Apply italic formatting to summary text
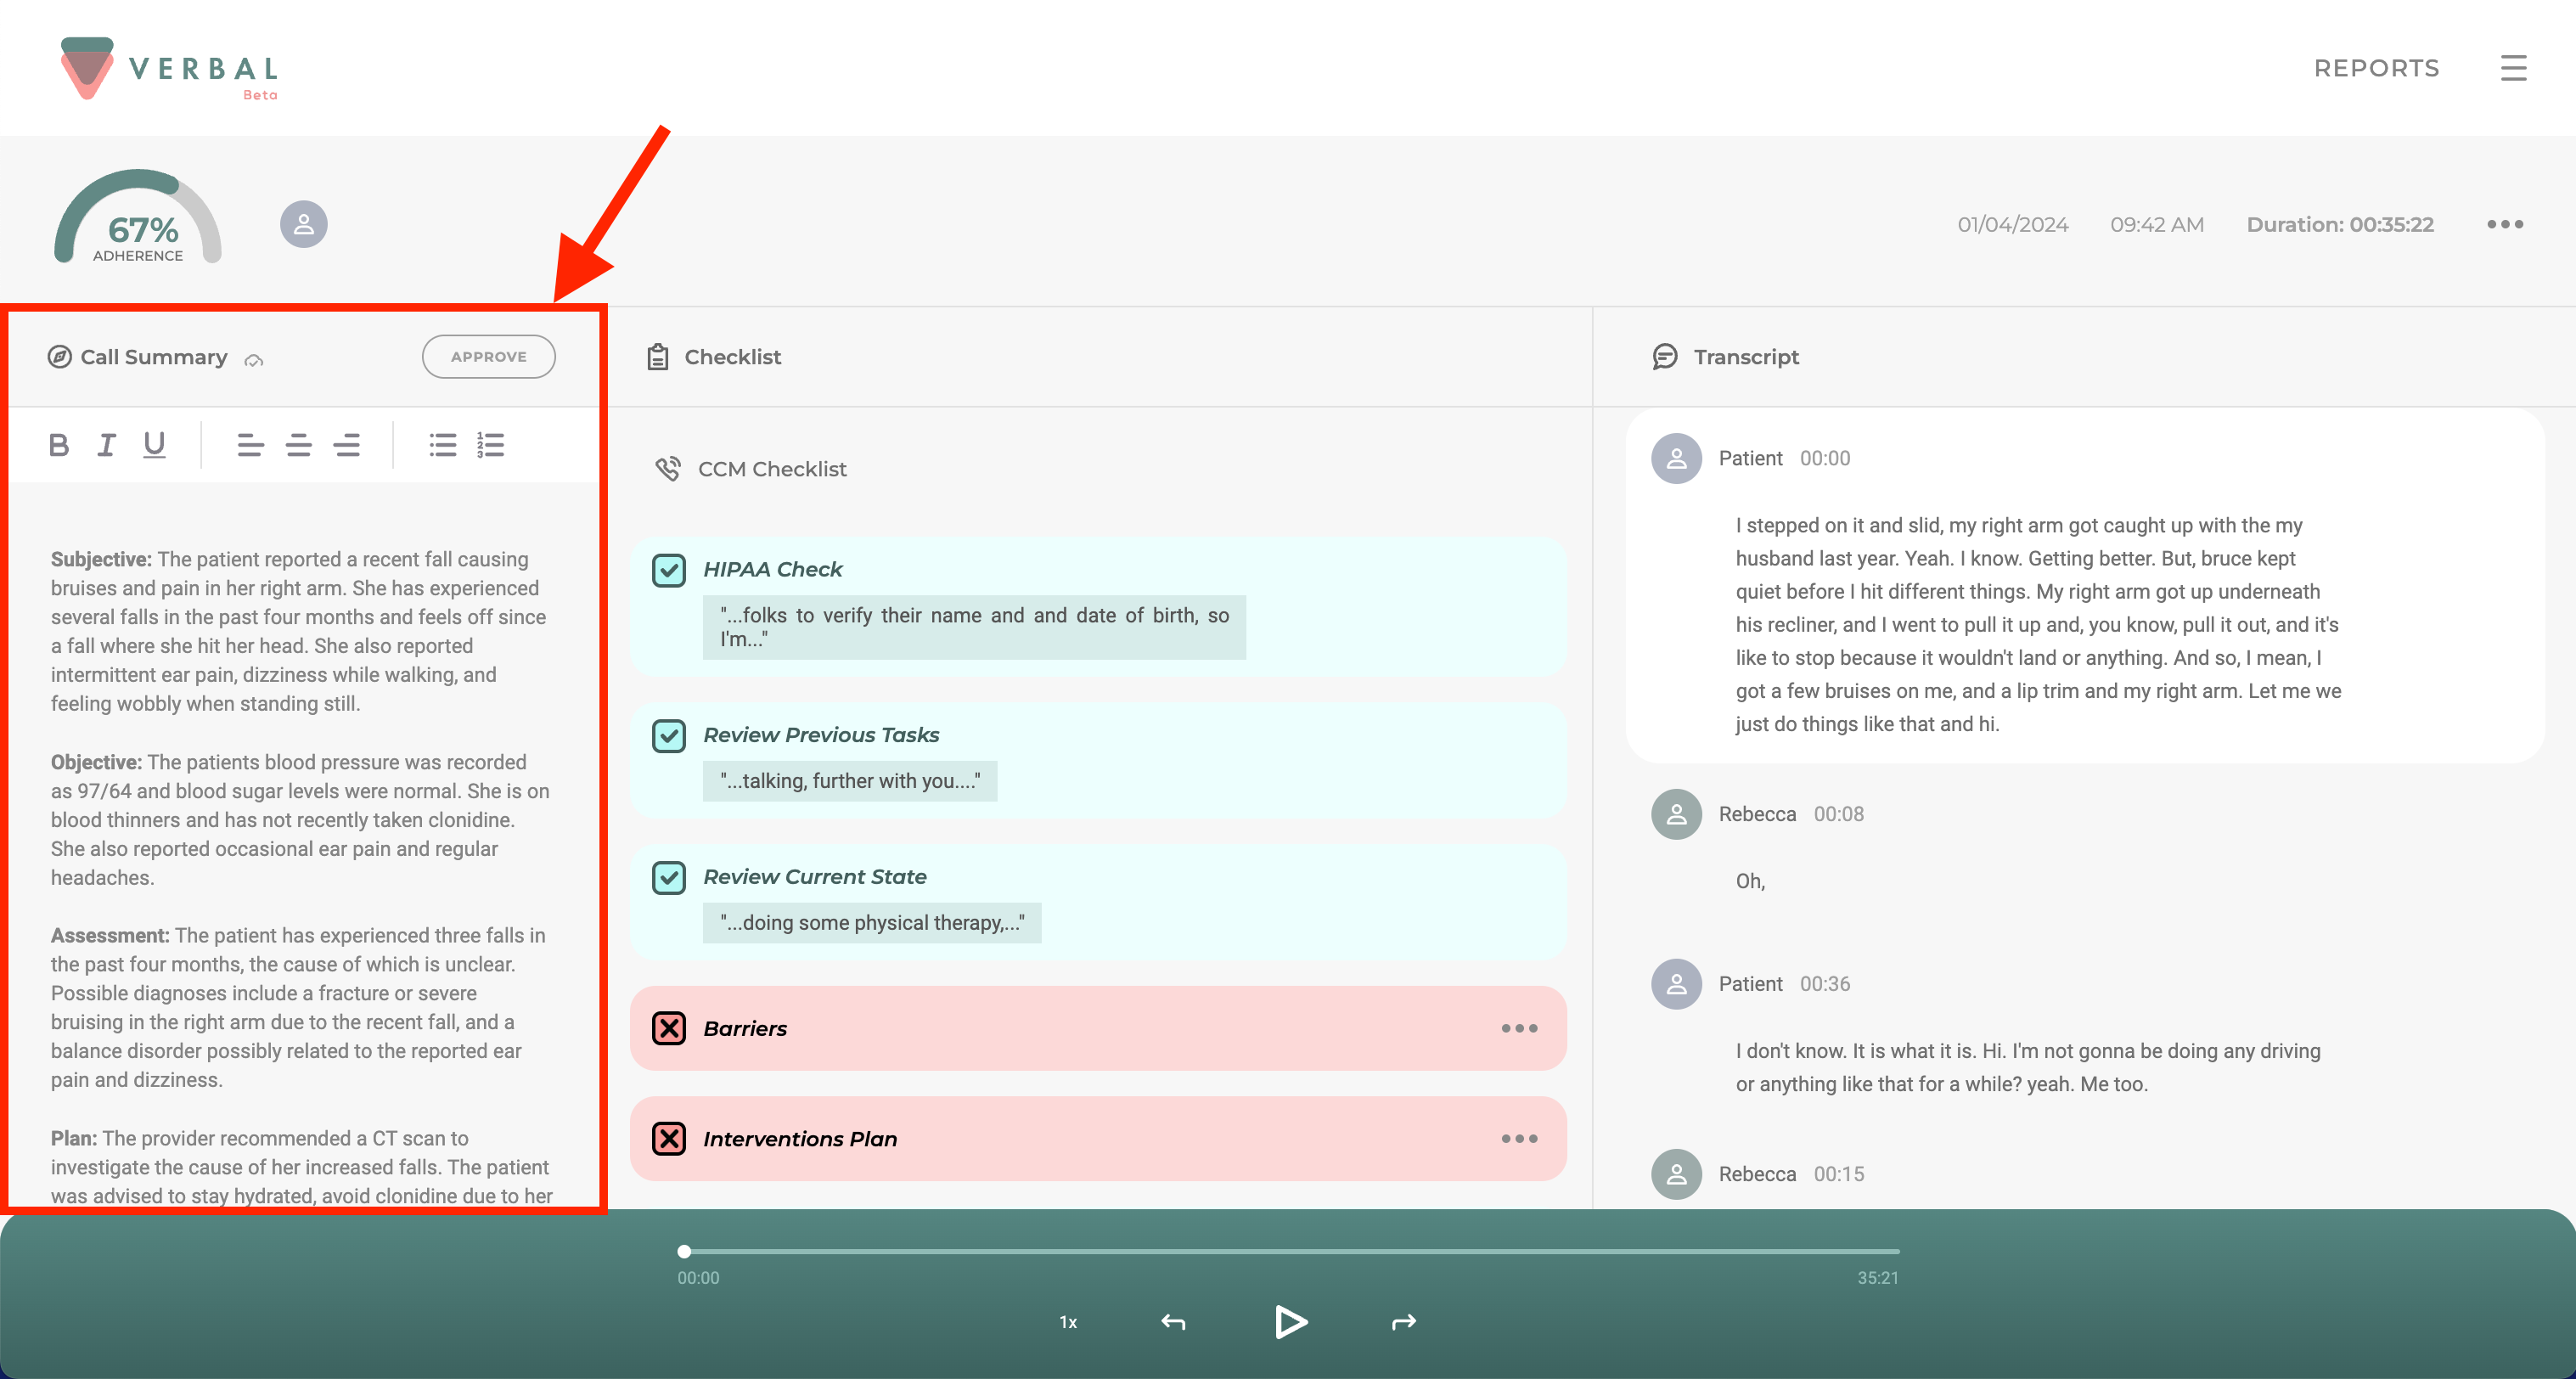Image resolution: width=2576 pixels, height=1379 pixels. [106, 445]
